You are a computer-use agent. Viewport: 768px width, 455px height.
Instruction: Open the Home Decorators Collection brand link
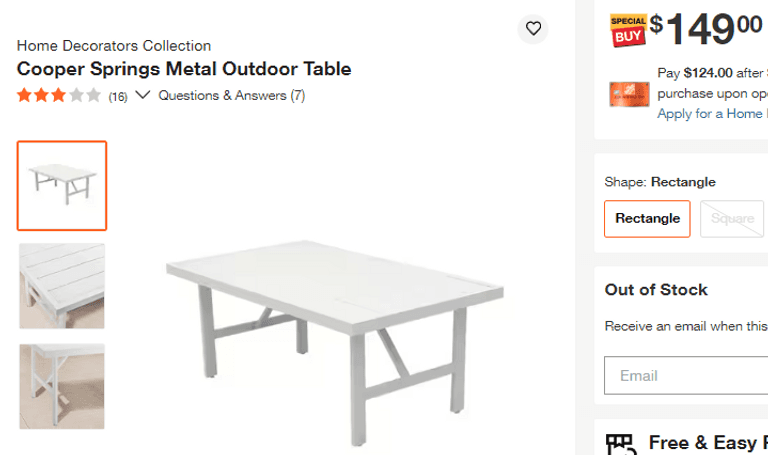(114, 46)
